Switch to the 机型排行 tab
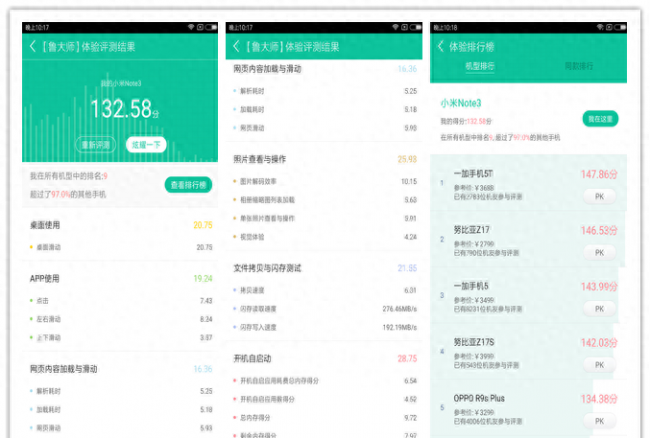The height and width of the screenshot is (438, 650). [x=480, y=66]
